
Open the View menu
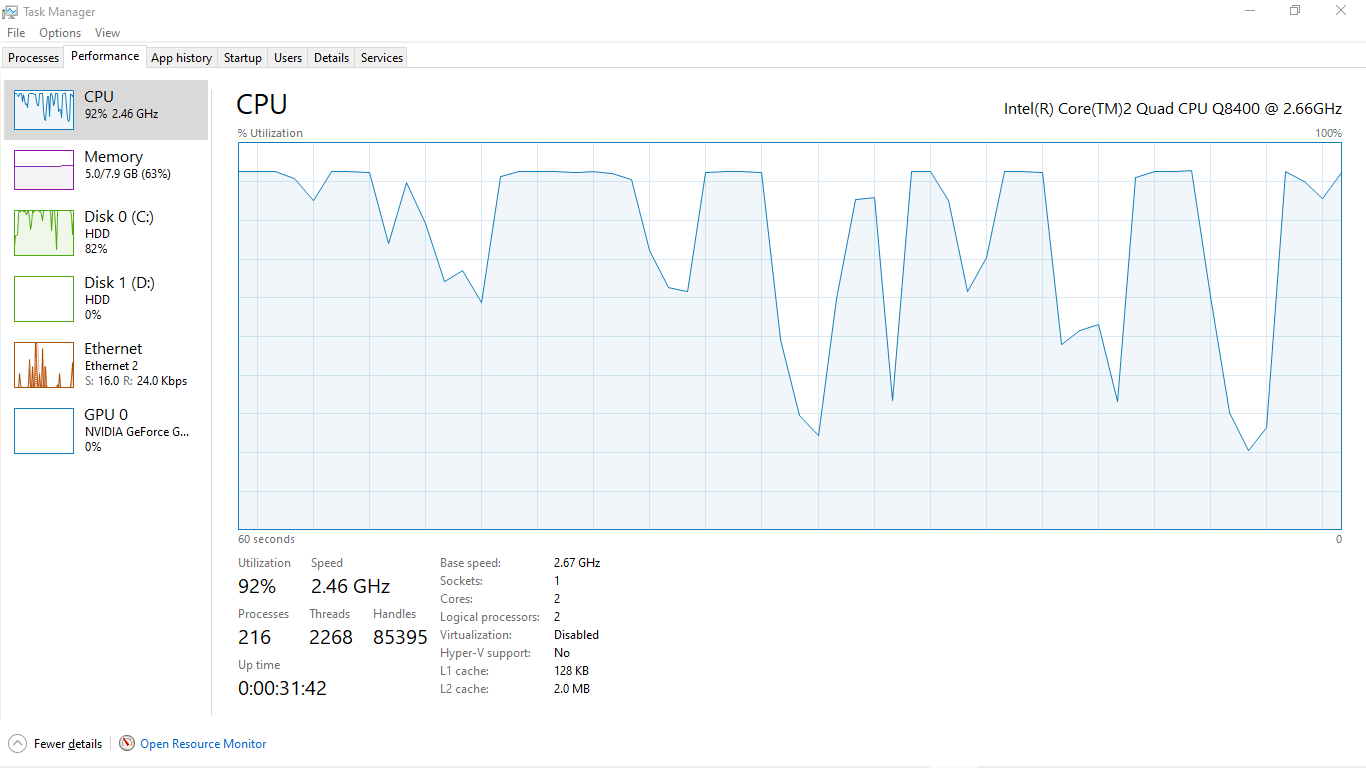pyautogui.click(x=107, y=33)
